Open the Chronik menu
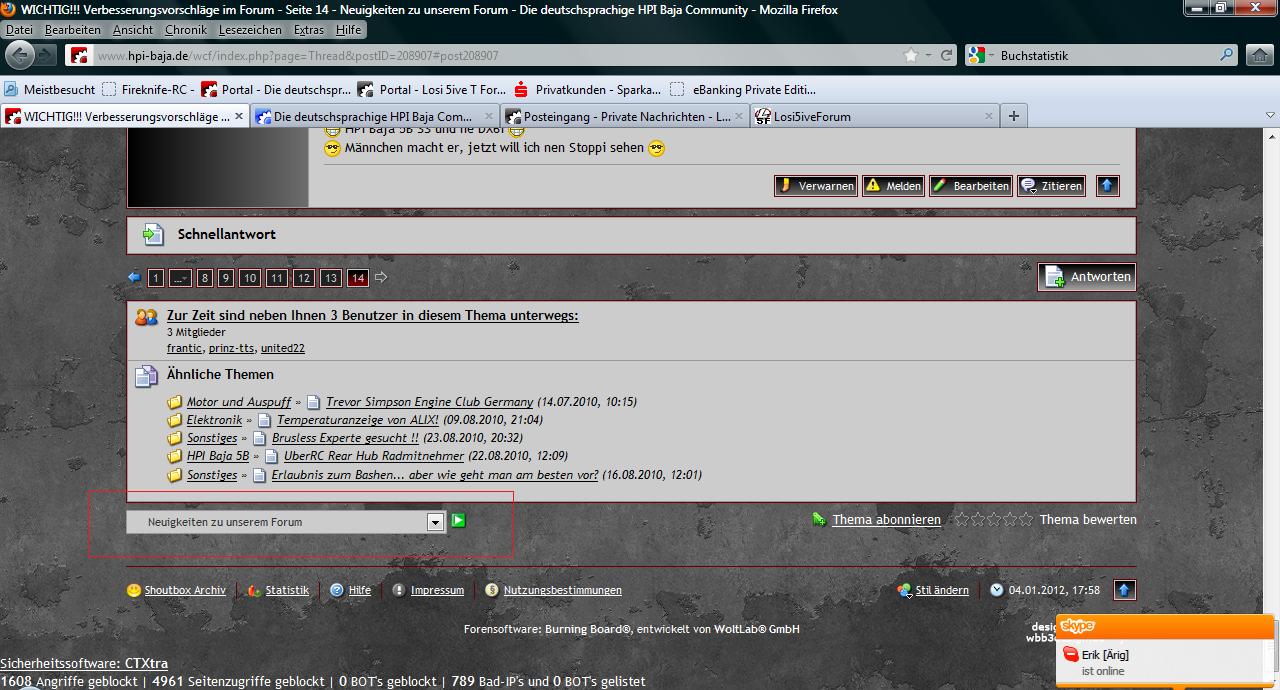 tap(186, 30)
